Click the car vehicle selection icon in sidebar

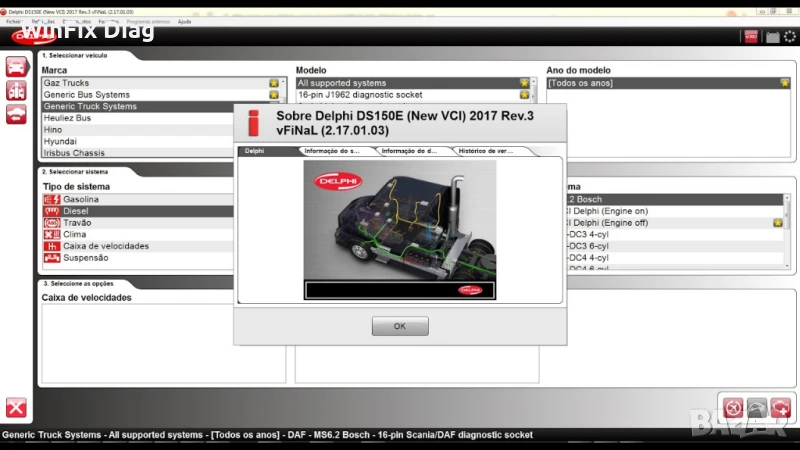click(17, 67)
